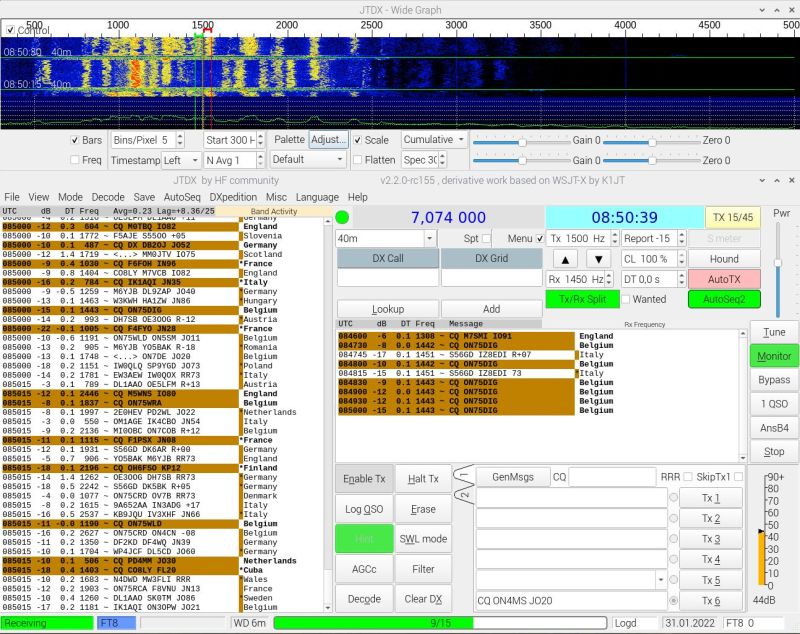This screenshot has width=800, height=634.
Task: Click the Rx 1450 Hz spinner arrows
Action: point(609,279)
